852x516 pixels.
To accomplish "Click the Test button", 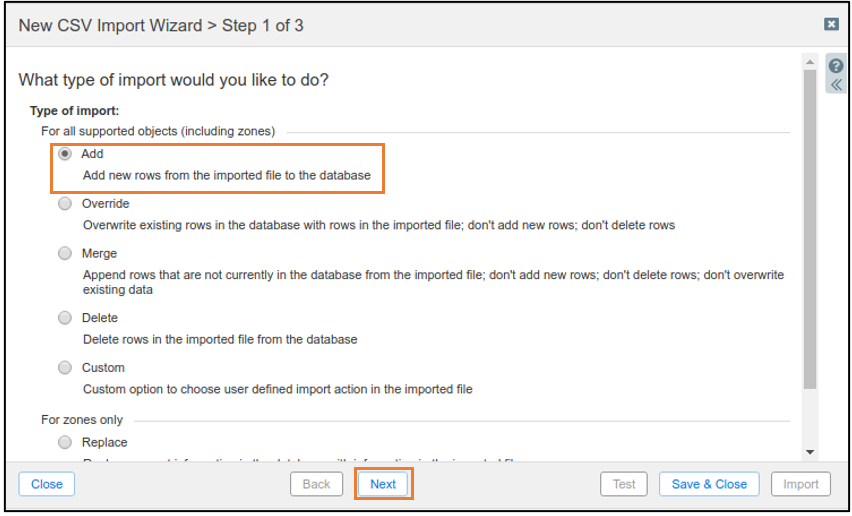I will [x=624, y=484].
